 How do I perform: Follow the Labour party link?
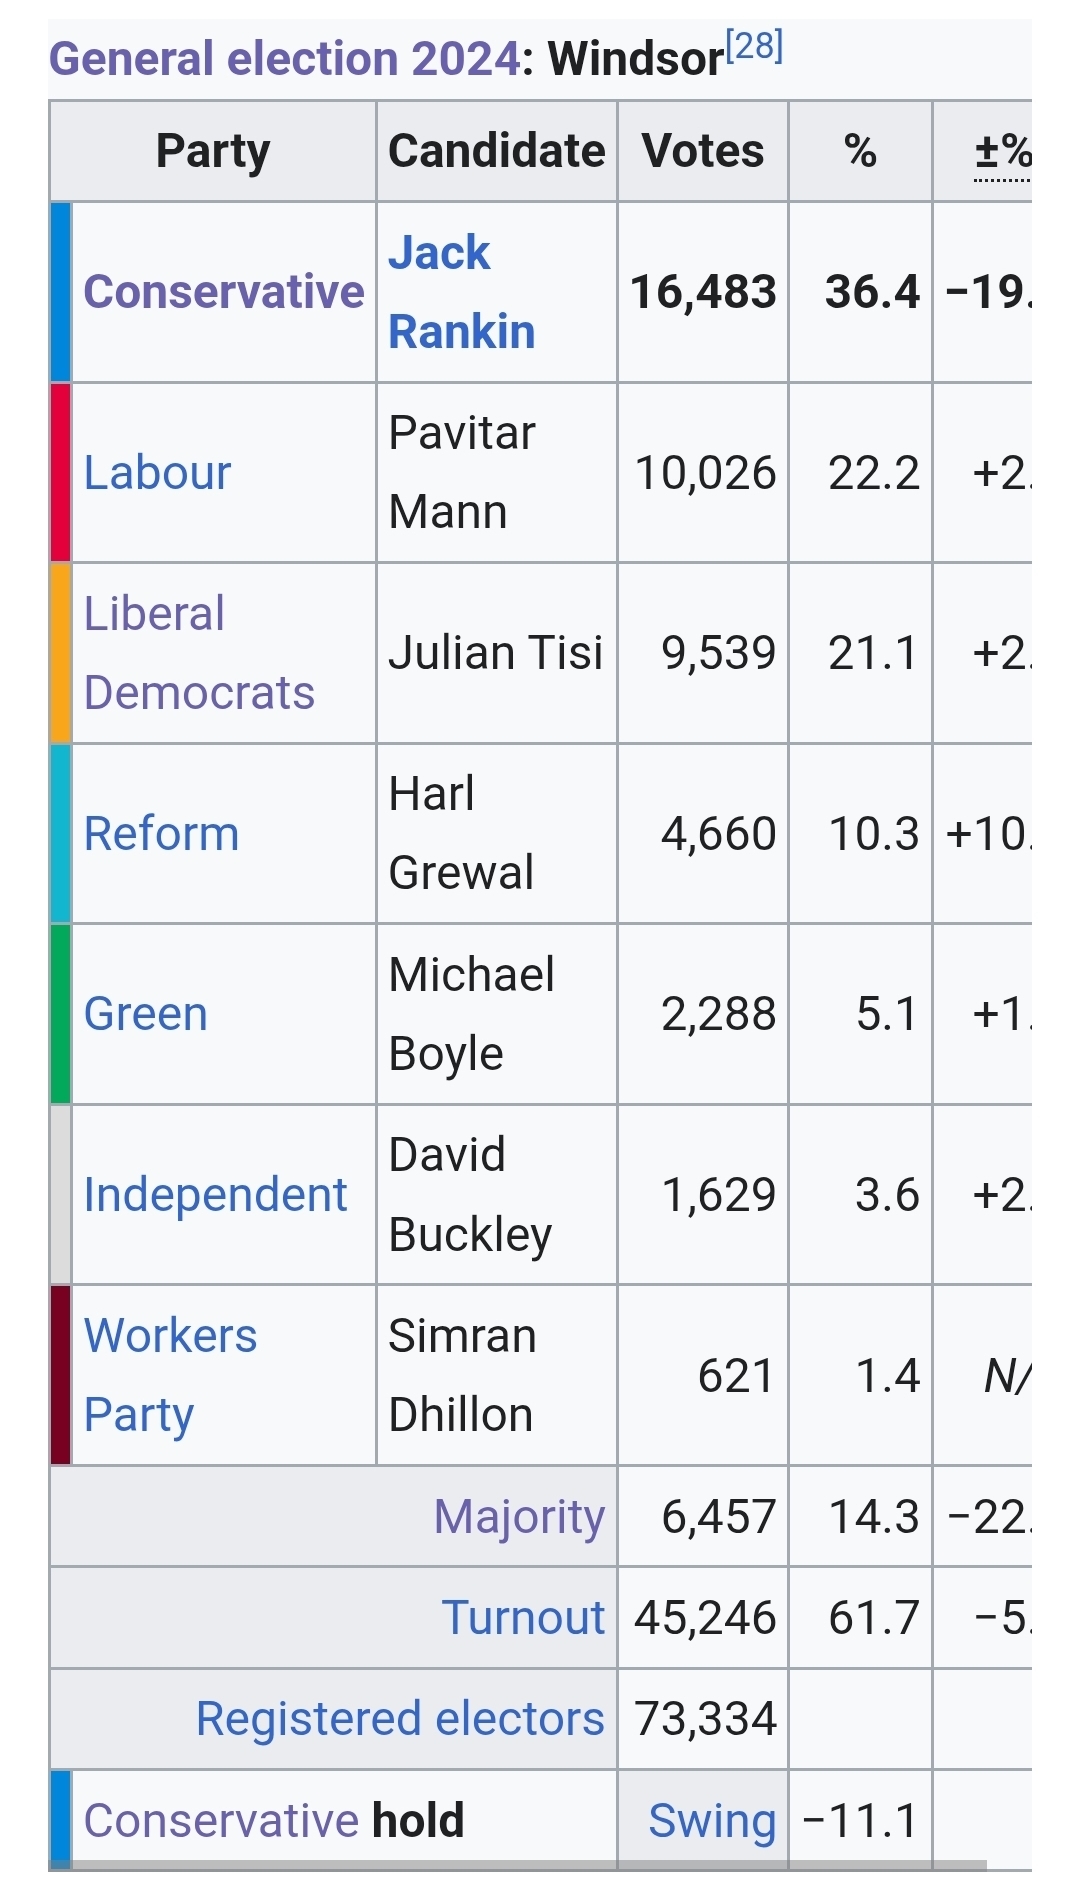pyautogui.click(x=157, y=473)
